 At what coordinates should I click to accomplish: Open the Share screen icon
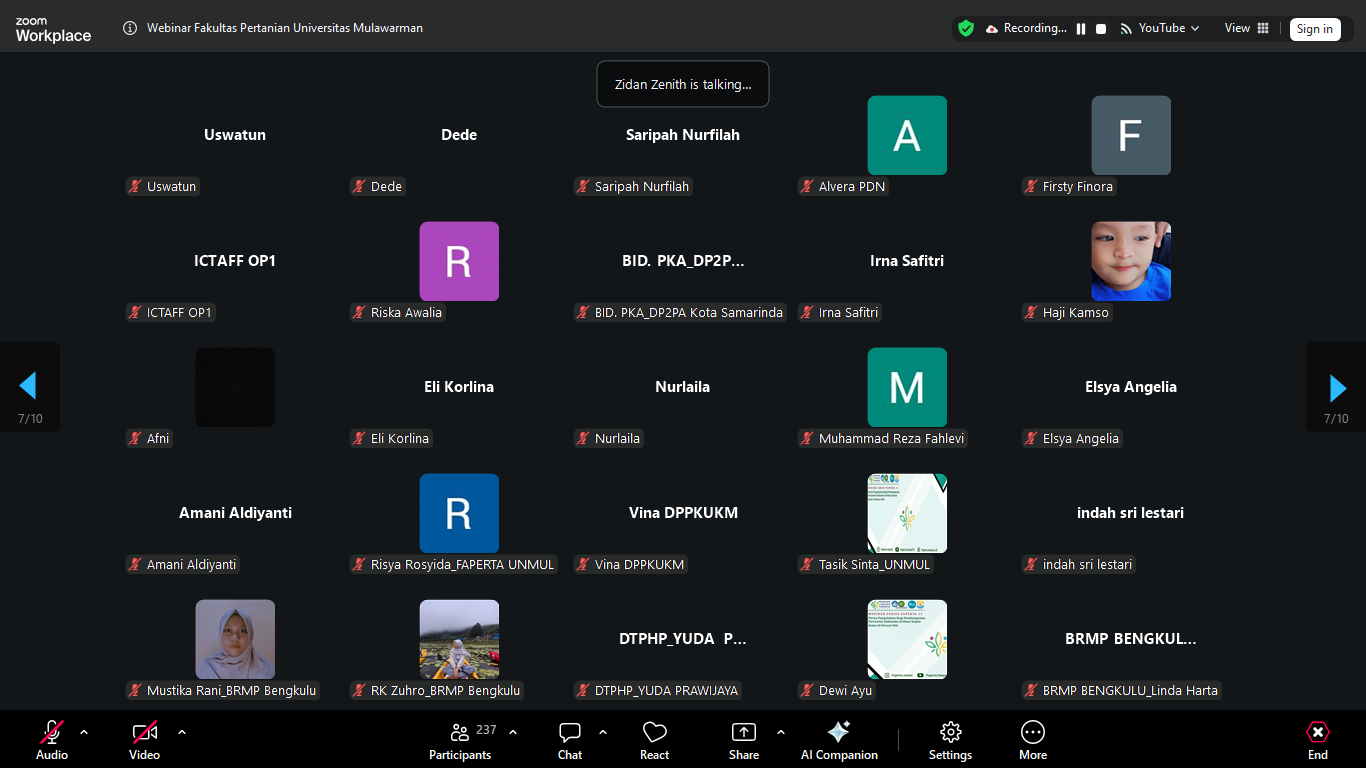[744, 733]
